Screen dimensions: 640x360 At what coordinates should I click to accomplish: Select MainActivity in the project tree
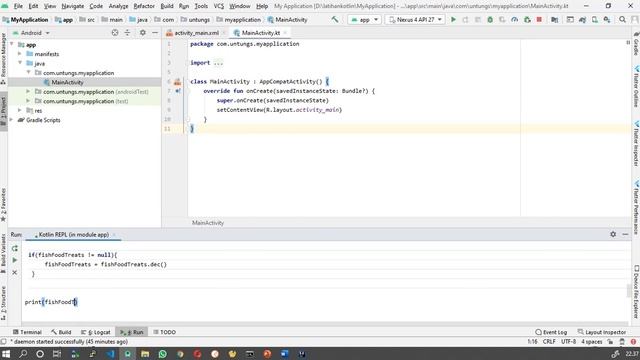point(67,82)
